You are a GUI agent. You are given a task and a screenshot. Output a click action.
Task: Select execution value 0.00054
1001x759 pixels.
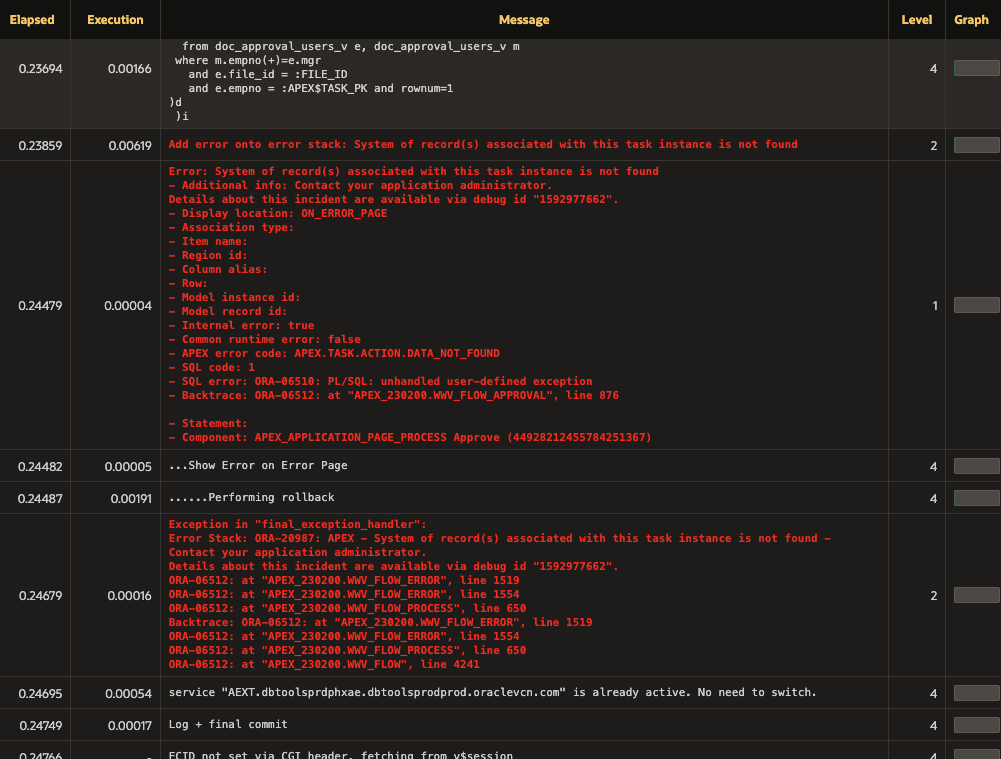128,693
